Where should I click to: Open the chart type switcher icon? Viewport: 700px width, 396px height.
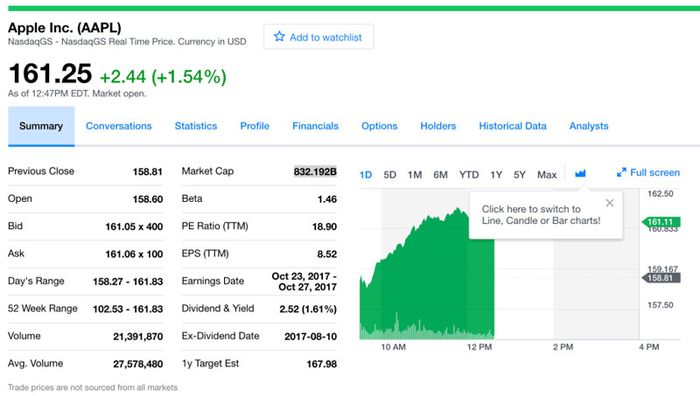click(580, 174)
